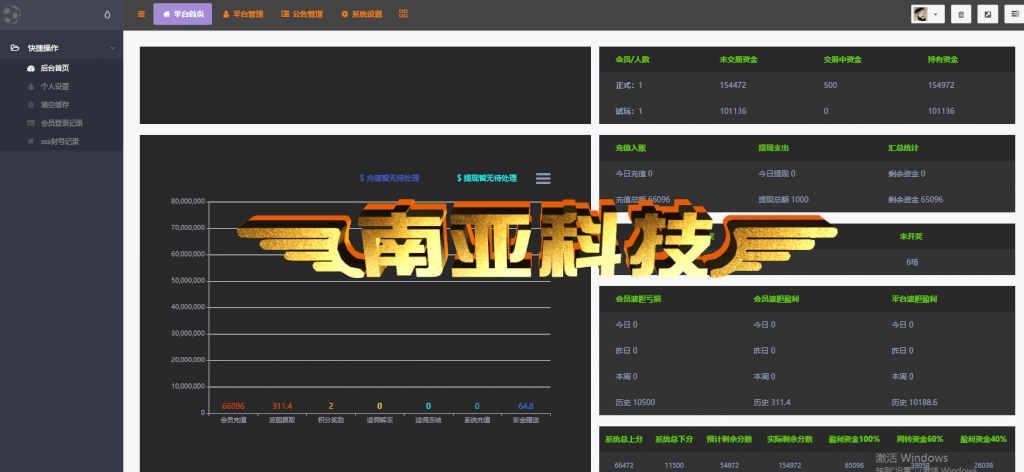1024x472 pixels.
Task: Click the 154472 untraded funds value
Action: pyautogui.click(x=733, y=86)
